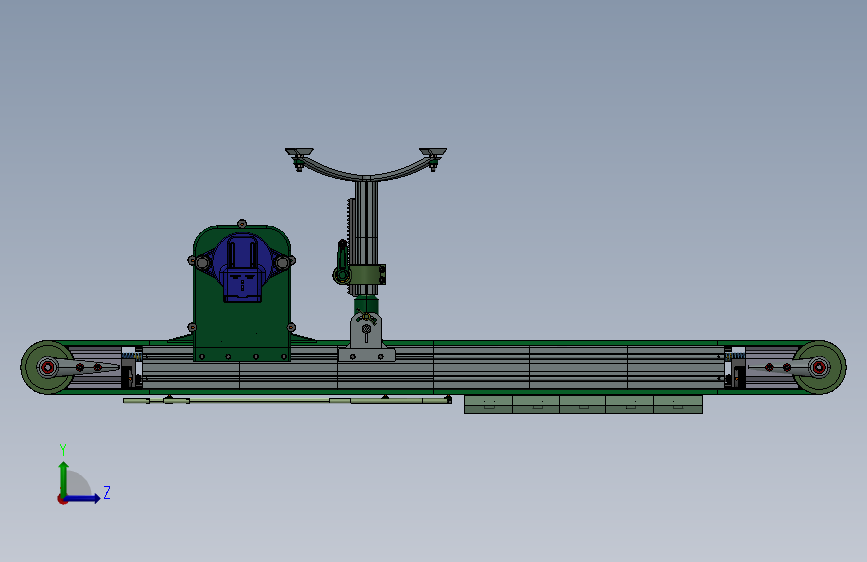Viewport: 867px width, 562px height.
Task: Select the blue motor inside the green housing
Action: point(242,268)
